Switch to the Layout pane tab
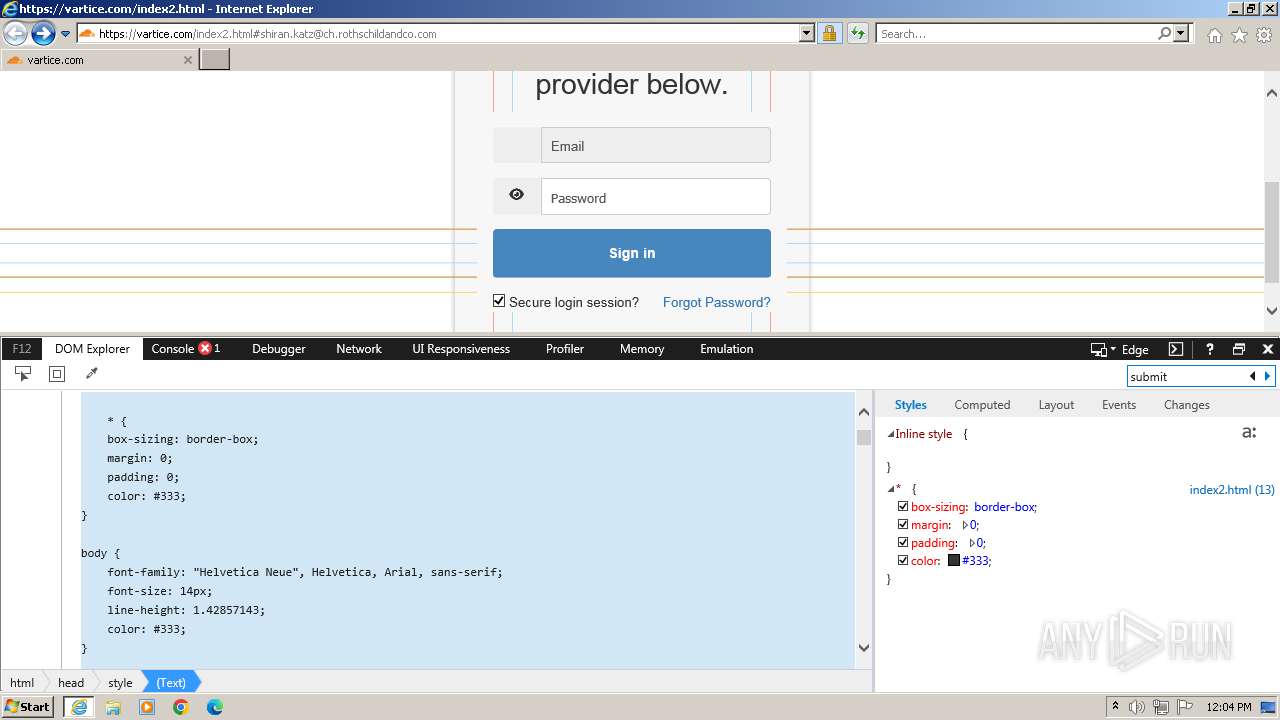This screenshot has width=1280, height=720. point(1056,405)
